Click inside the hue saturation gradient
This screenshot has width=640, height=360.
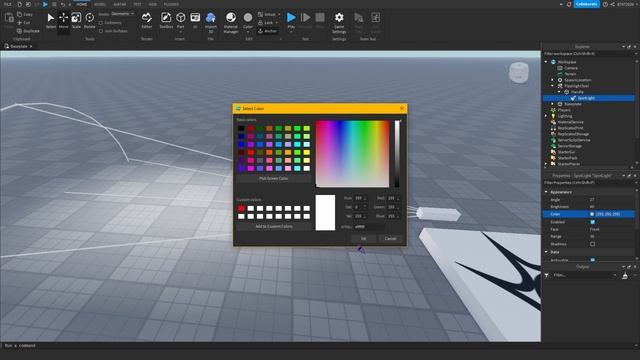coord(353,154)
